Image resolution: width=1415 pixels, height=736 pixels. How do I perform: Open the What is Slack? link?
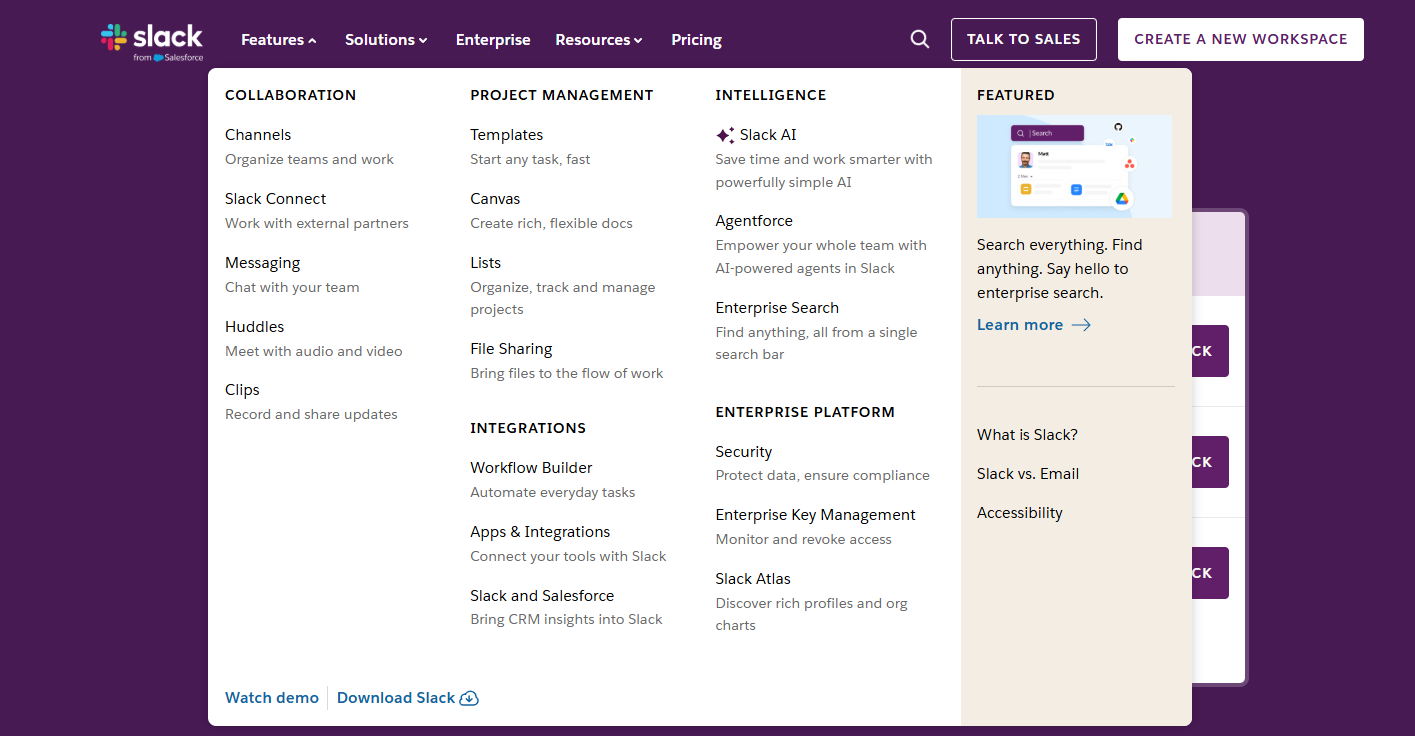click(1027, 435)
